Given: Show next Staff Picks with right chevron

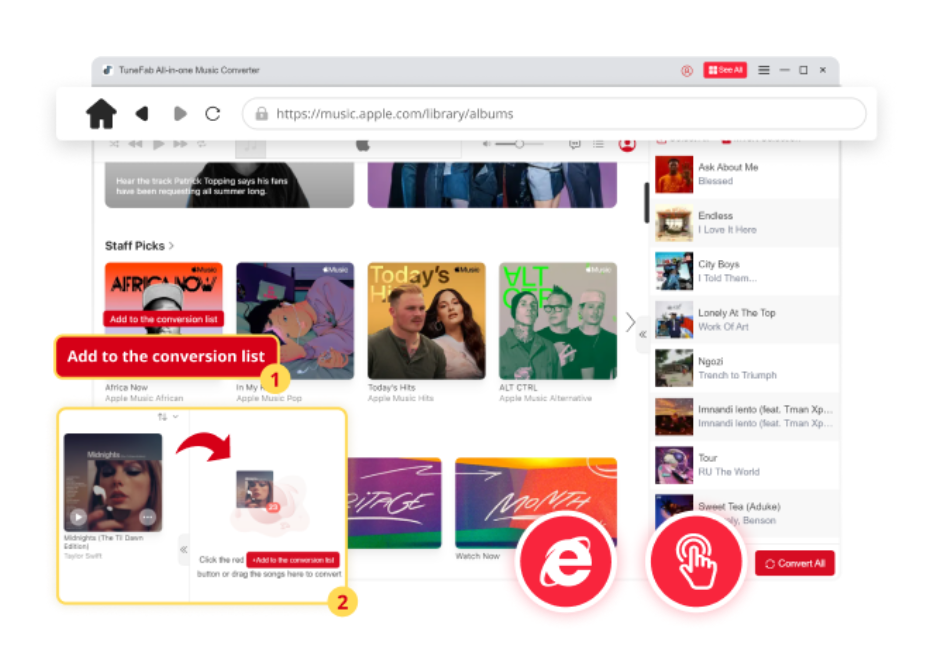Looking at the screenshot, I should [630, 322].
